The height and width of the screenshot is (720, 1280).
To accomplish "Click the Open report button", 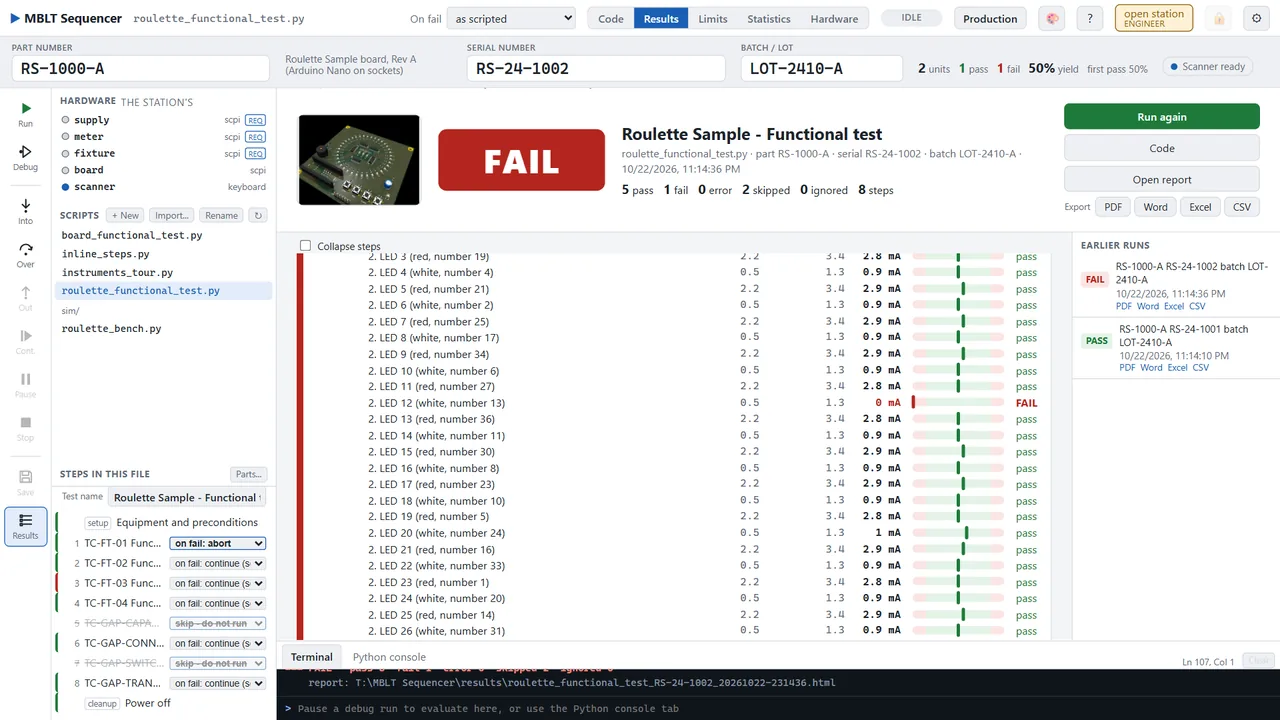I will [1162, 180].
